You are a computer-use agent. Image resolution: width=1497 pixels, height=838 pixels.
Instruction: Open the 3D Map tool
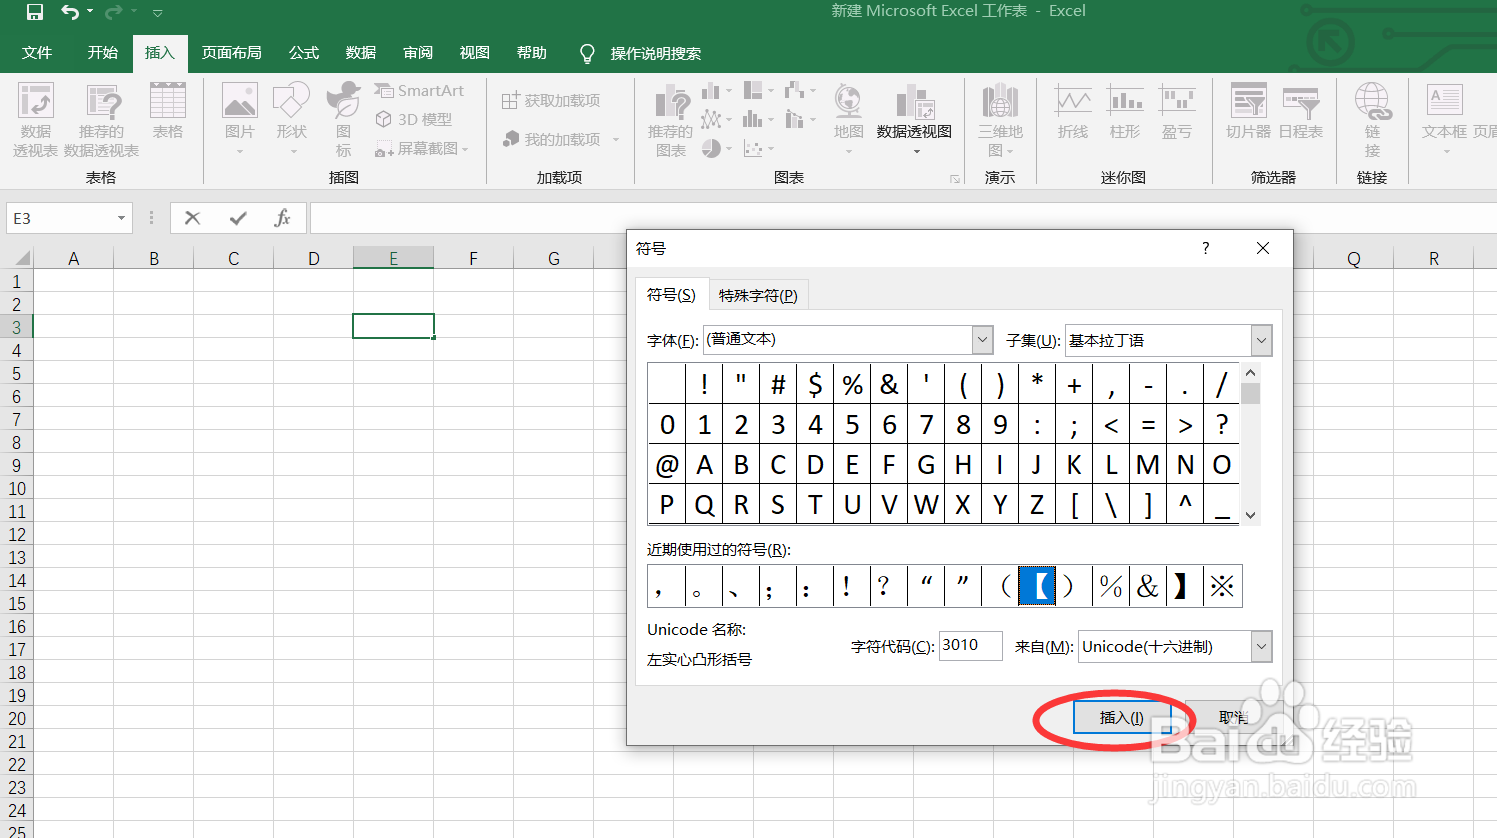point(1000,120)
